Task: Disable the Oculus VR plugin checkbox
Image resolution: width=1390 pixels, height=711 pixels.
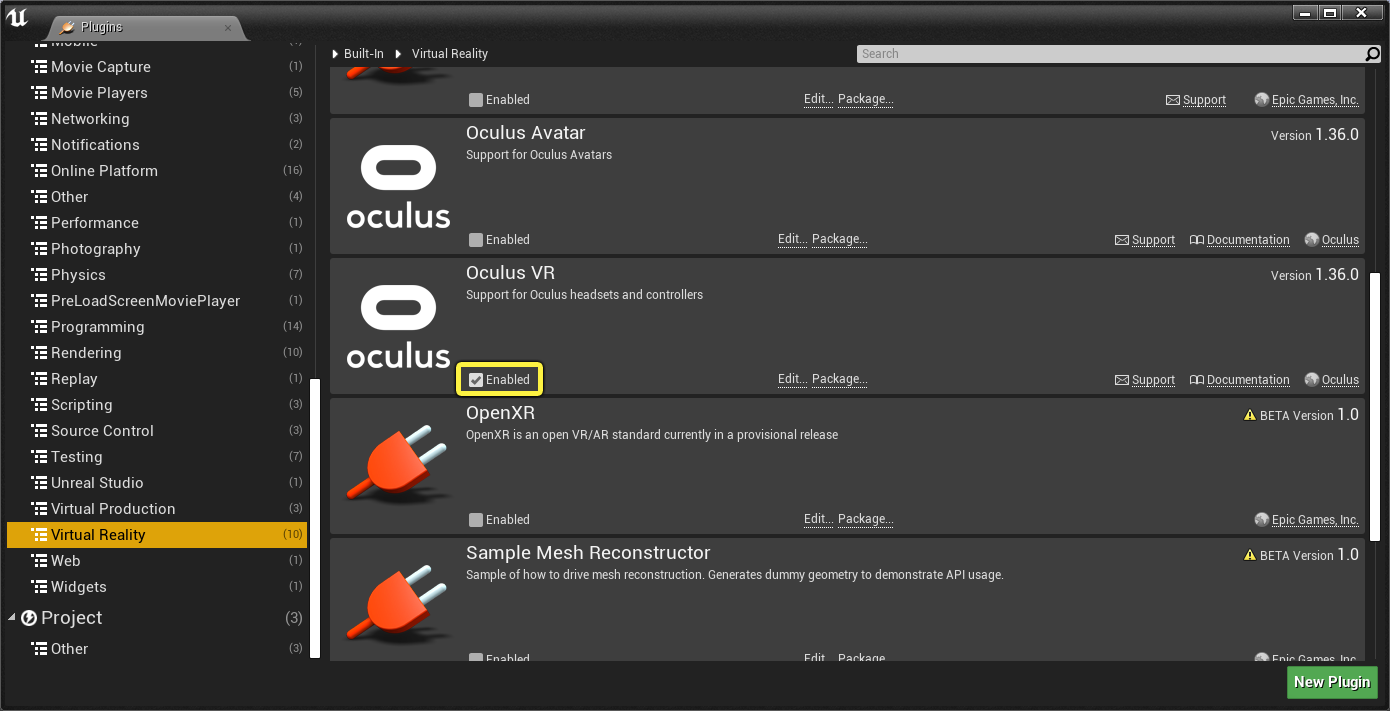Action: click(476, 380)
